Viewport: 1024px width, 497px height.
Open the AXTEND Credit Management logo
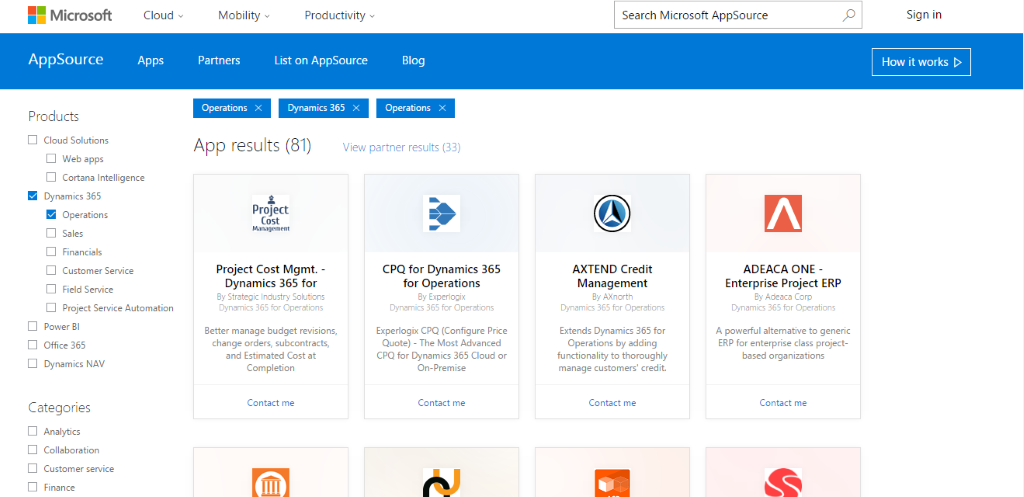tap(612, 214)
